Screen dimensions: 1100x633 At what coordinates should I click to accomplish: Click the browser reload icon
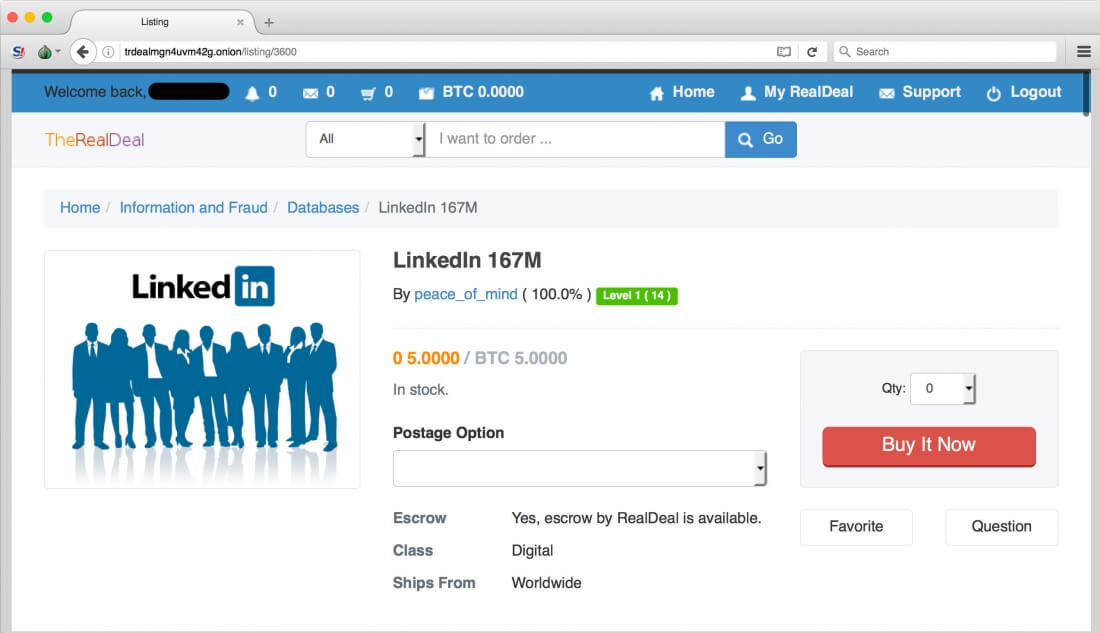(813, 50)
